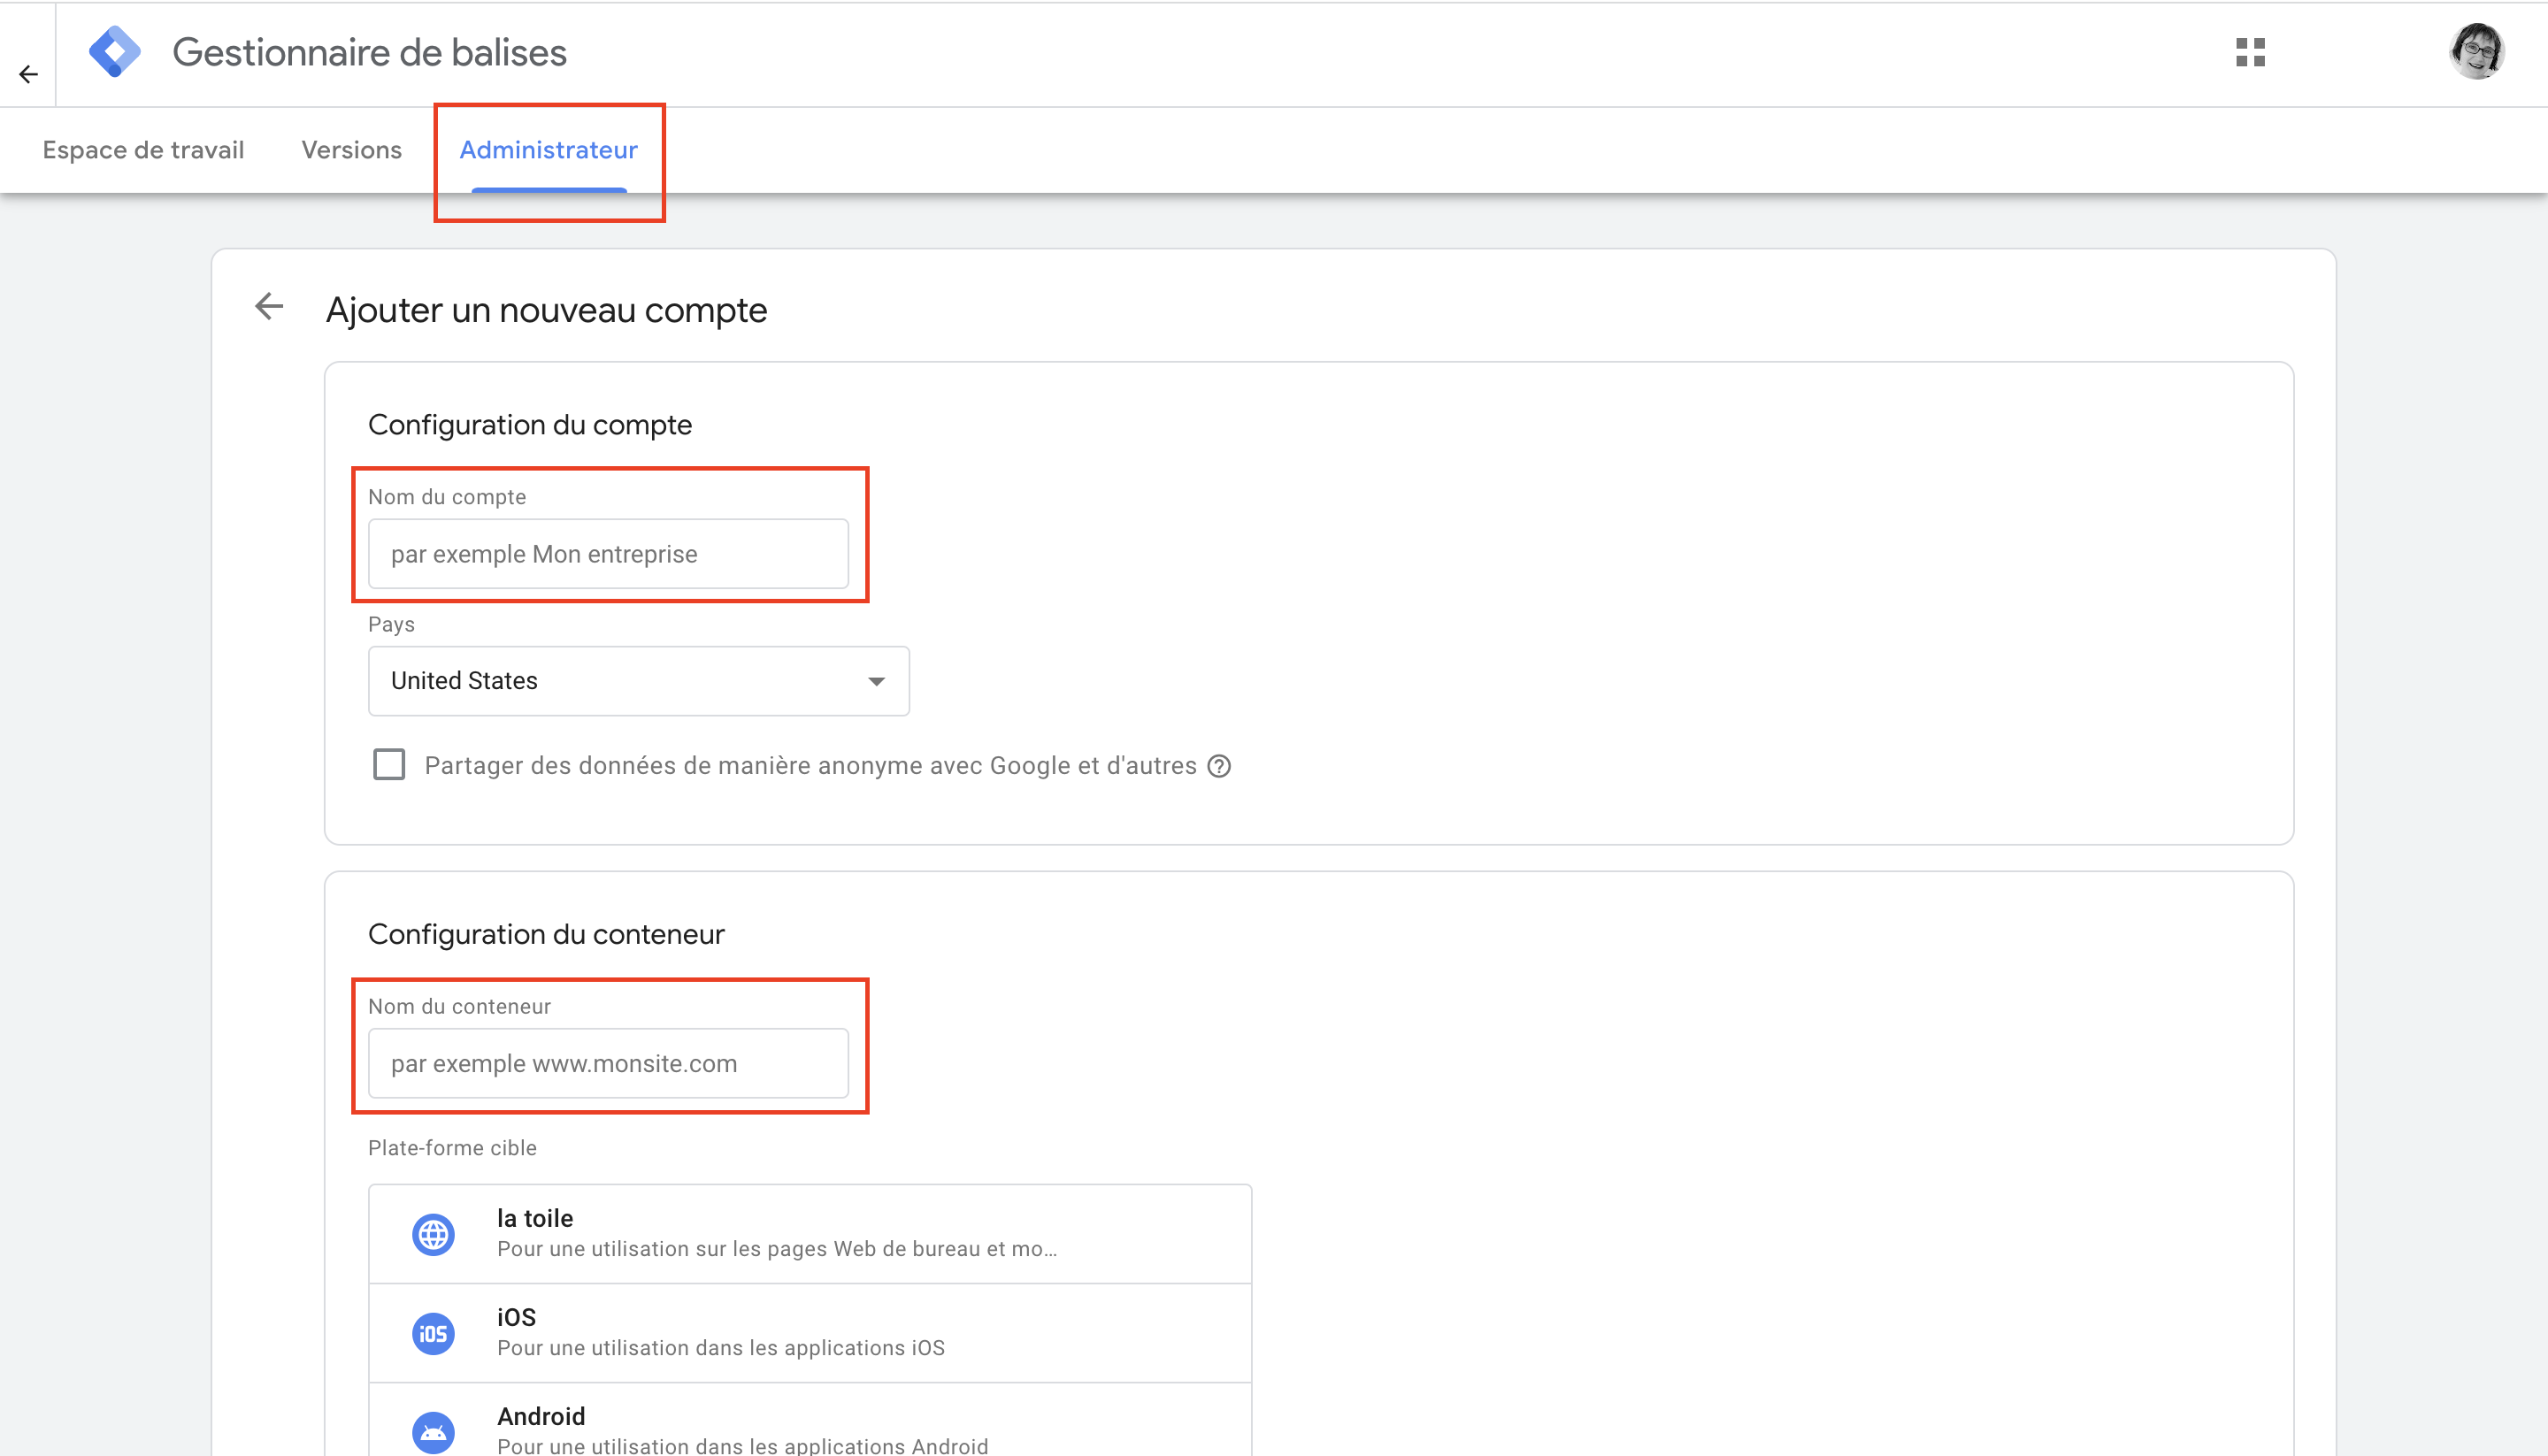Go back using arrow beside Ajouter un nouveau compte
This screenshot has width=2548, height=1456.
[269, 307]
